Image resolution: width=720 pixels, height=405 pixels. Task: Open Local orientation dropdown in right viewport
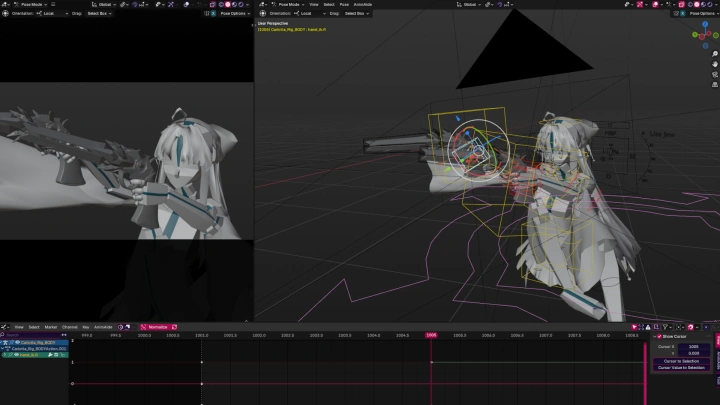point(309,13)
